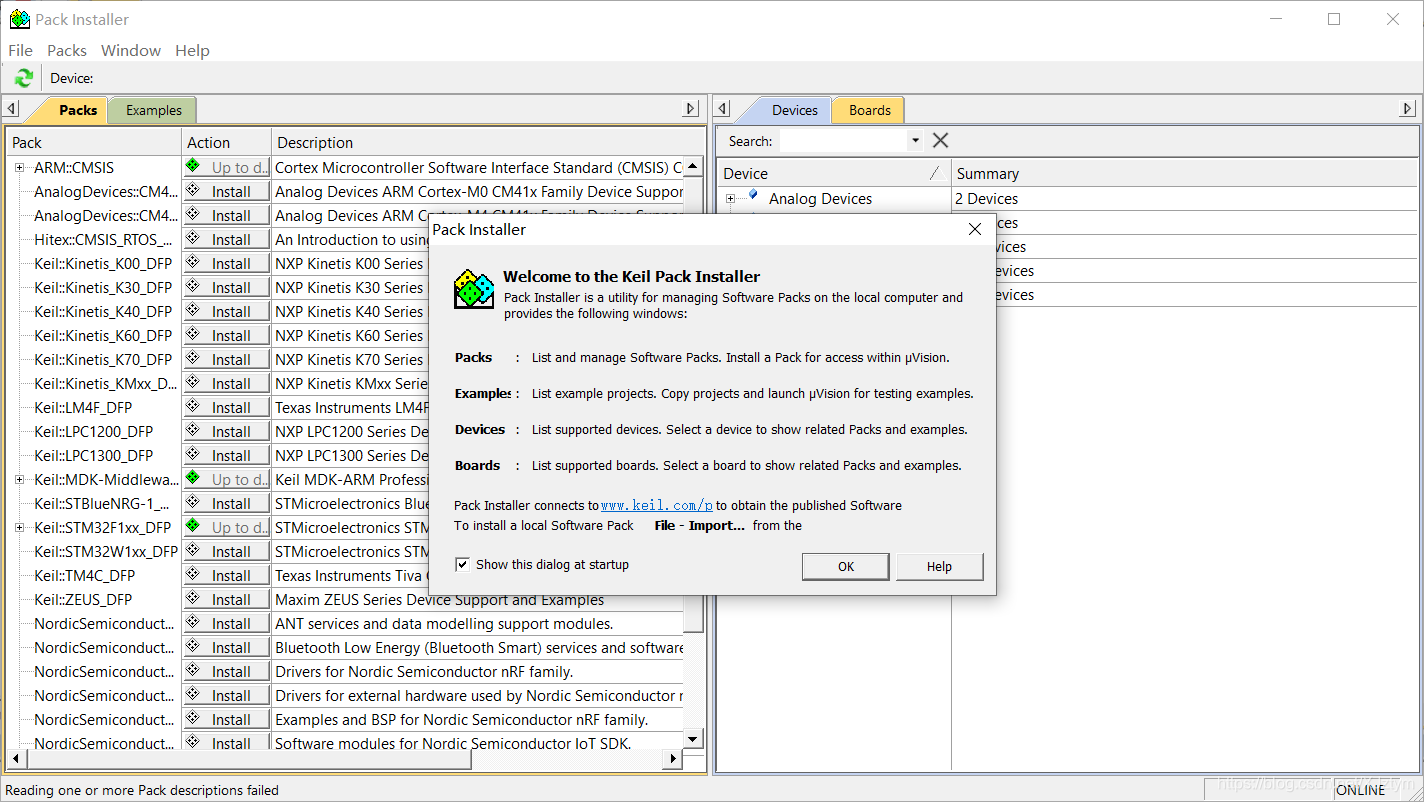This screenshot has width=1424, height=802.
Task: Close the Welcome dialog with X
Action: pyautogui.click(x=975, y=229)
